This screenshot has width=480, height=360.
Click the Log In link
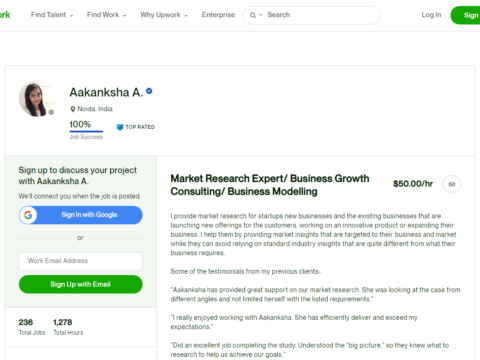click(x=431, y=15)
